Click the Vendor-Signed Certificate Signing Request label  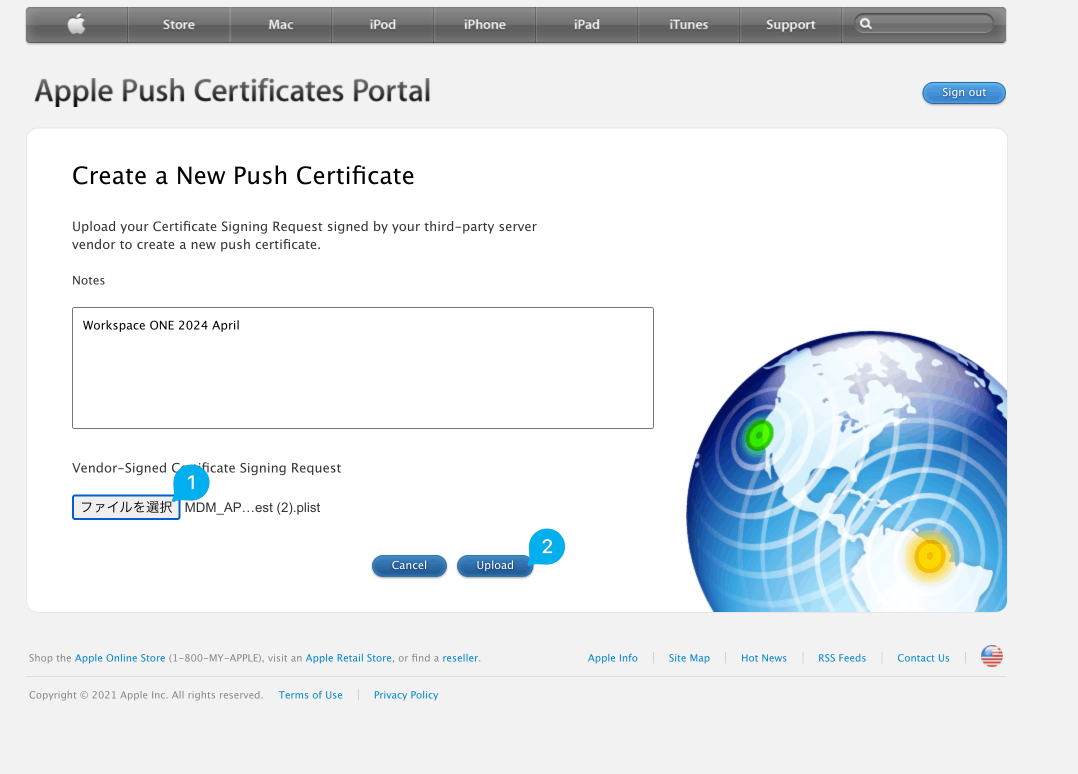[206, 468]
